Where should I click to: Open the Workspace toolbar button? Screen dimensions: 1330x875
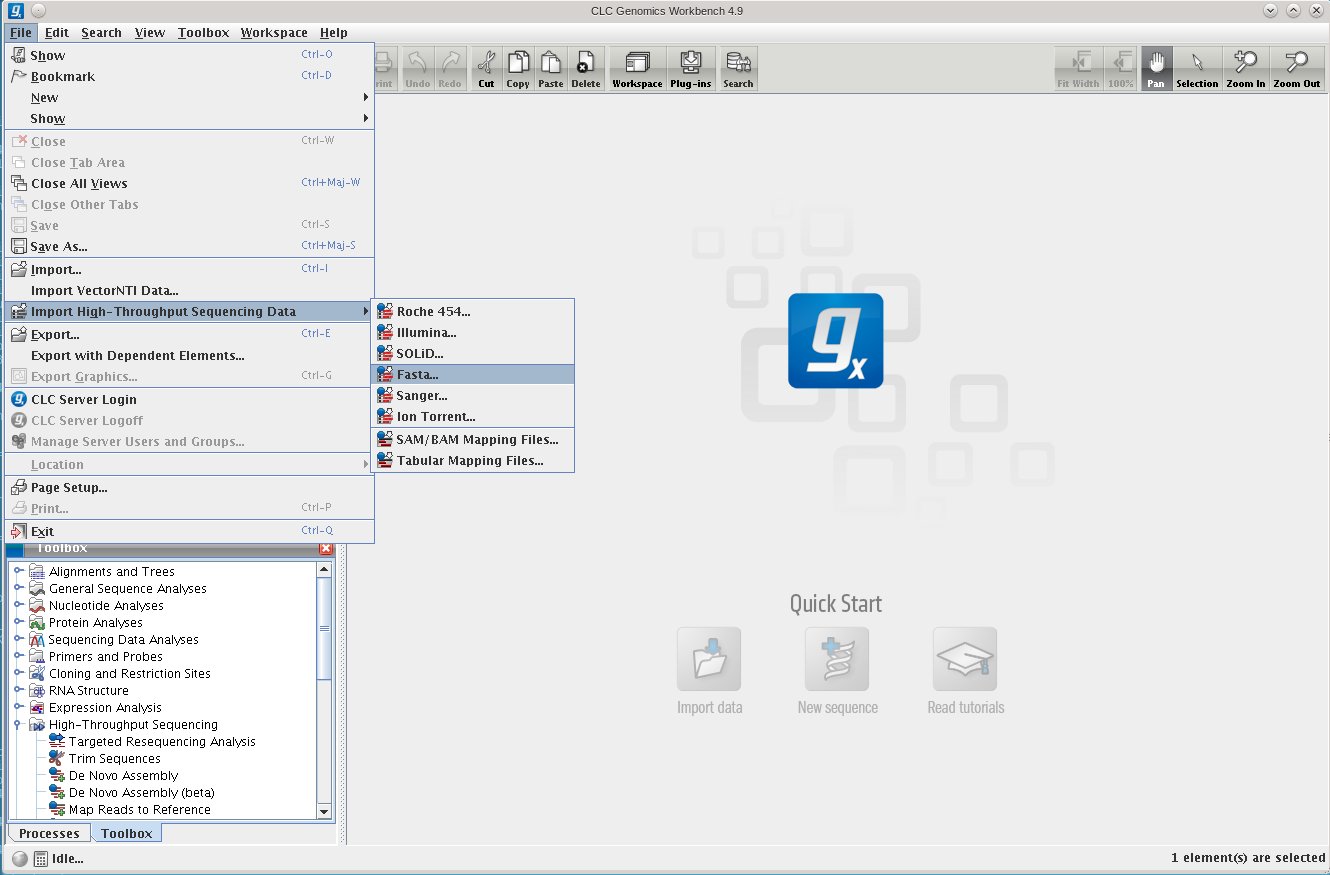[x=637, y=69]
